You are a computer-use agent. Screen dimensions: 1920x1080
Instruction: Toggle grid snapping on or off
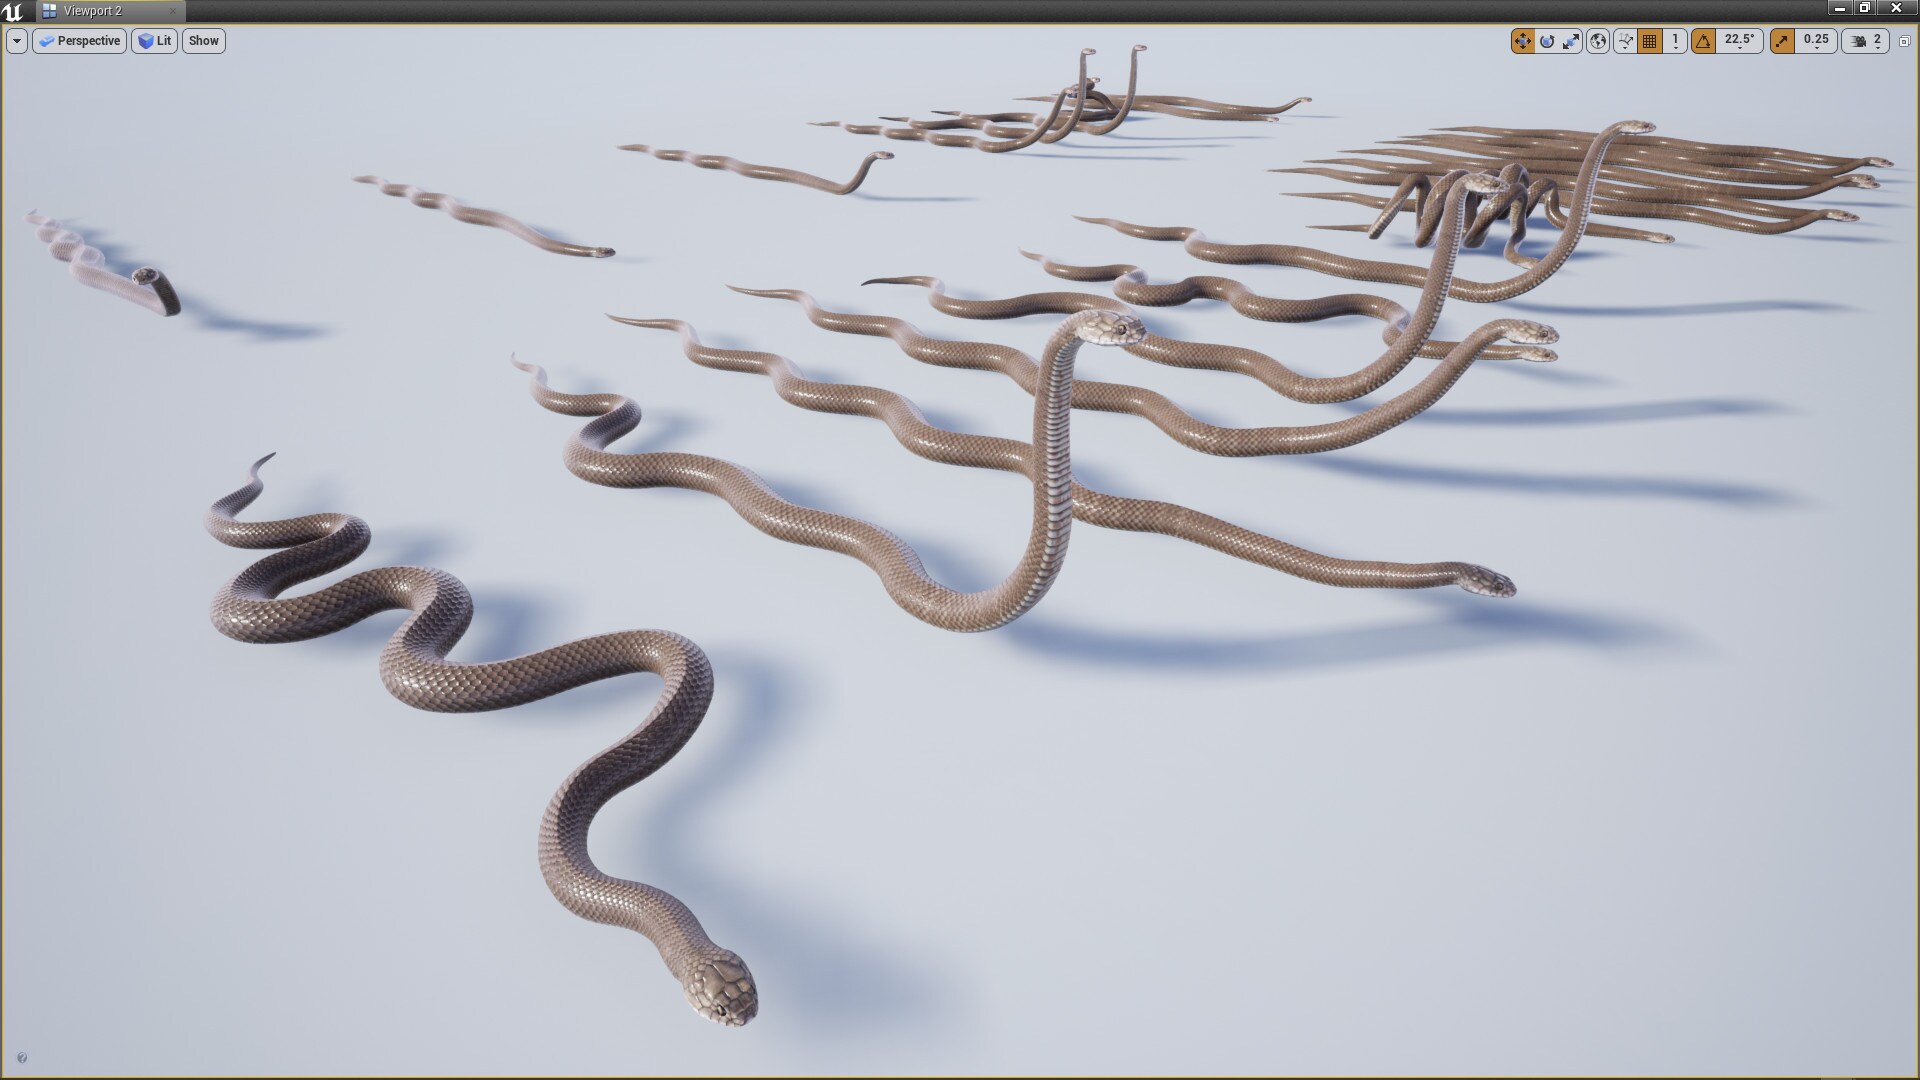point(1650,41)
